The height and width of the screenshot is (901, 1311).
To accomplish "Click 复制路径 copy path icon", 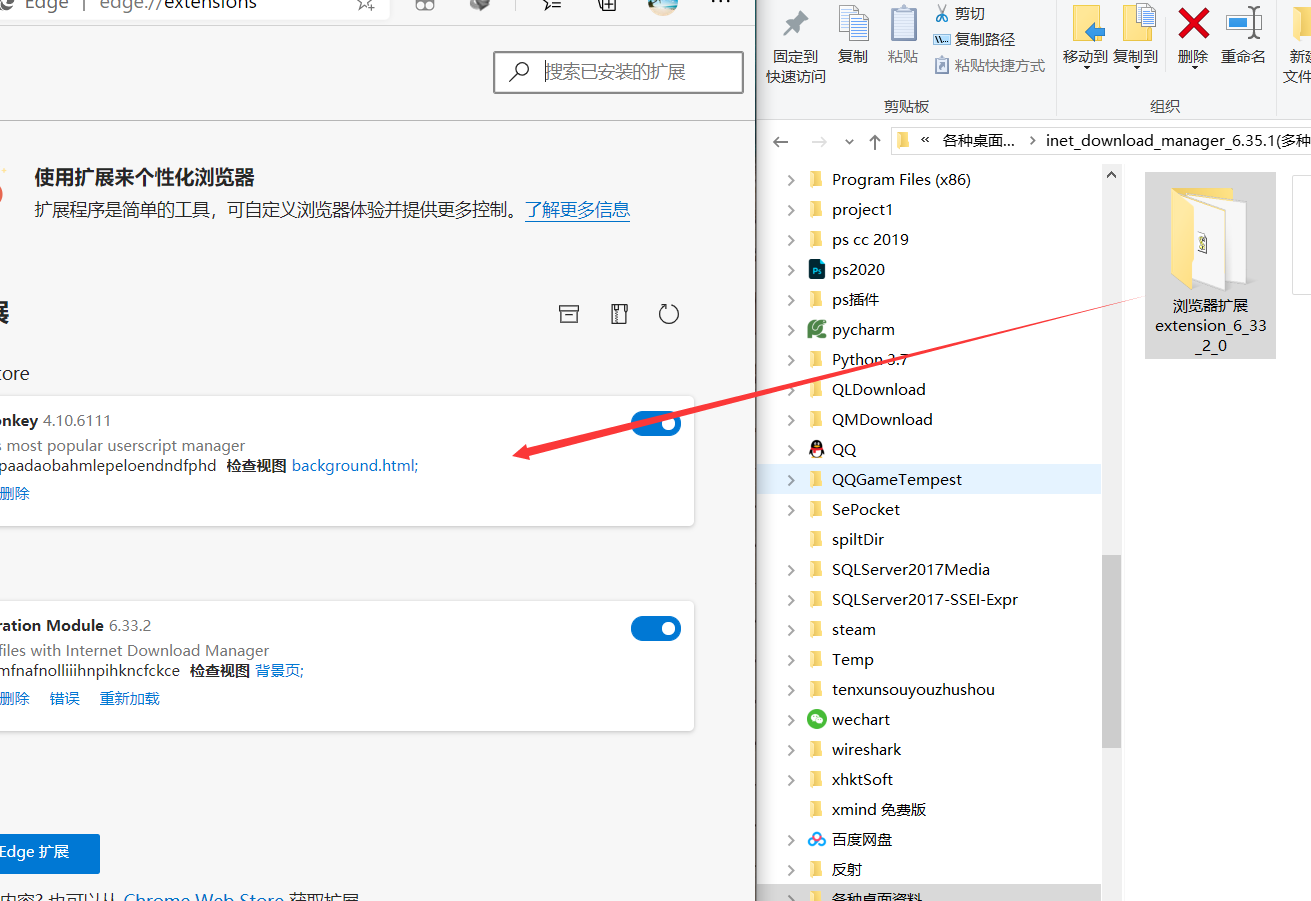I will click(x=941, y=39).
